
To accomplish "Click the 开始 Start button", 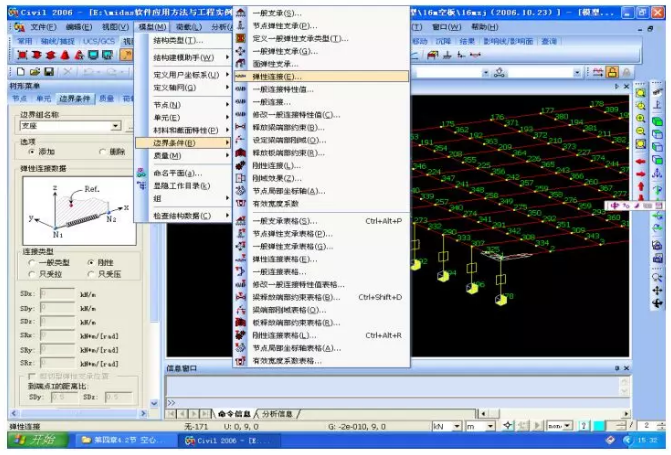I will coord(38,440).
